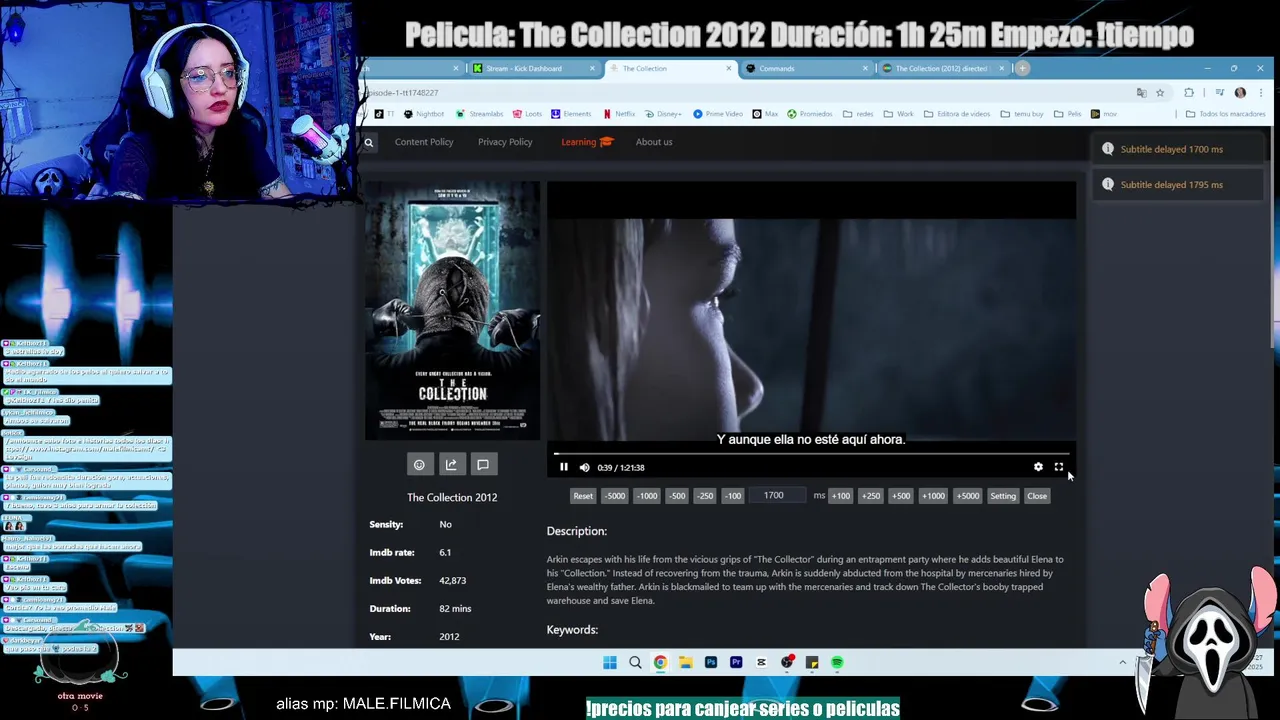Open the site search magnifier icon
The height and width of the screenshot is (720, 1280).
click(369, 143)
